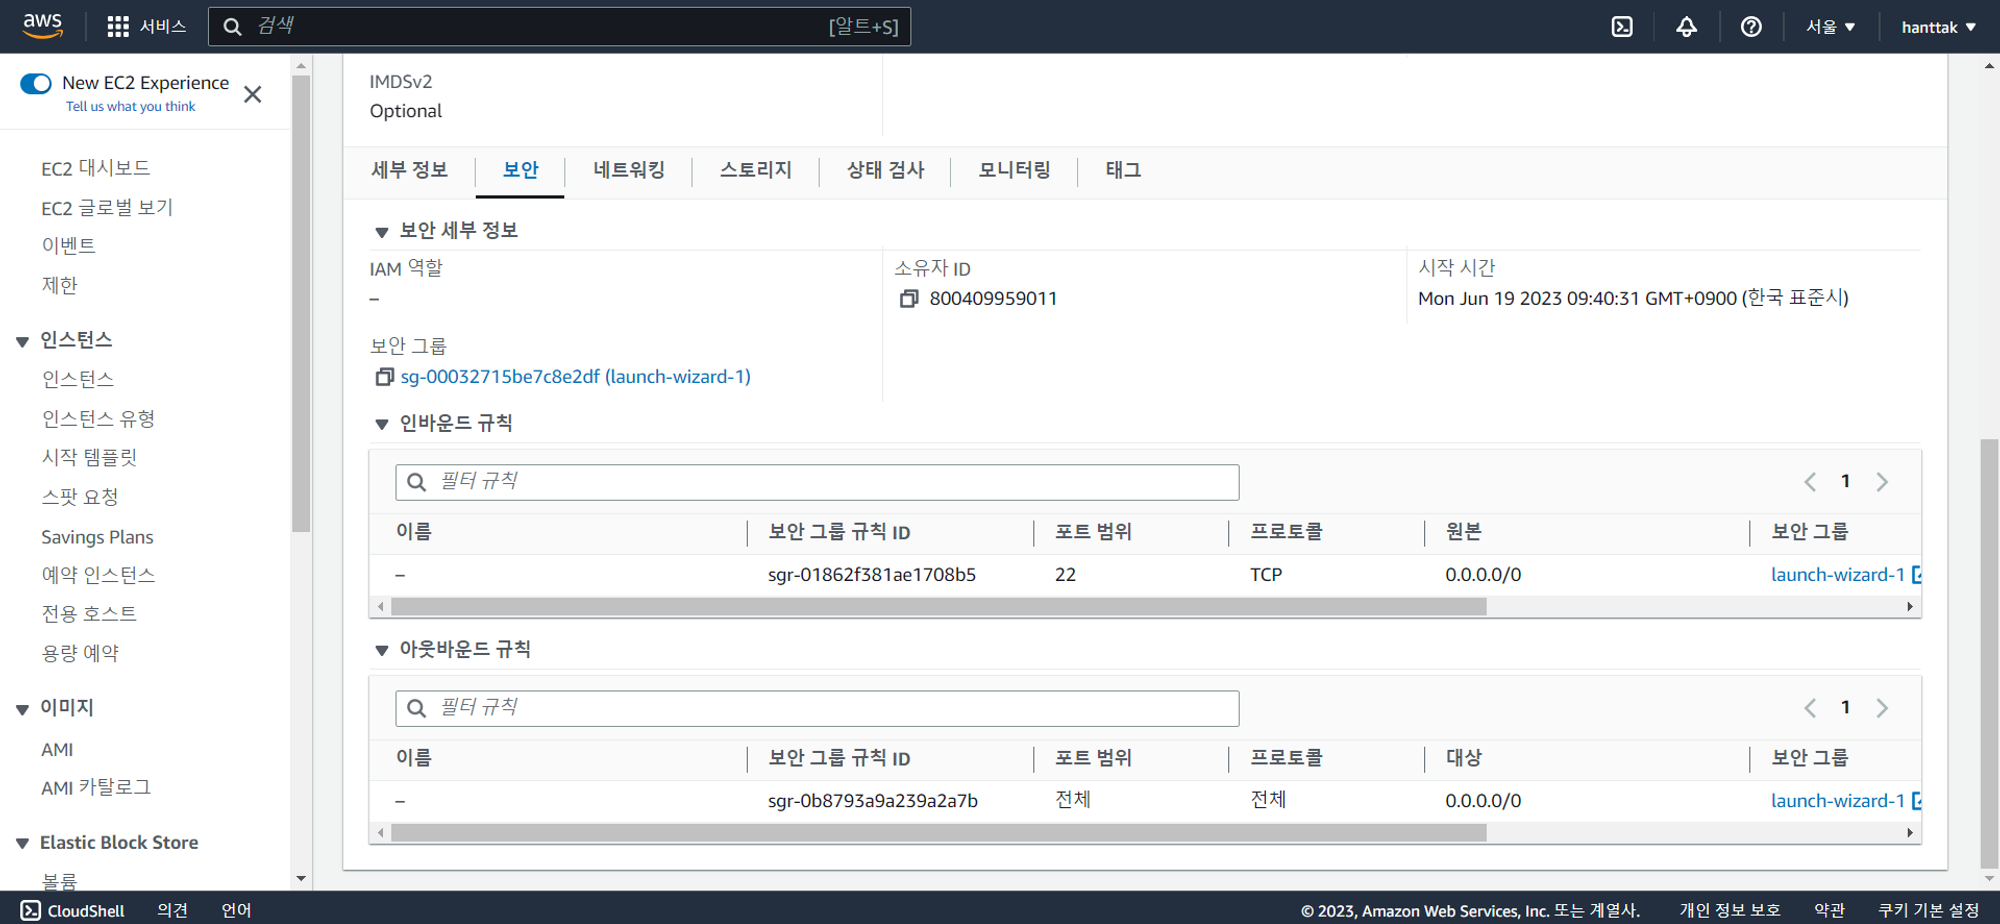Screen dimensions: 2000x924
Task: Click the CloudShell icon in footer
Action: (x=31, y=910)
